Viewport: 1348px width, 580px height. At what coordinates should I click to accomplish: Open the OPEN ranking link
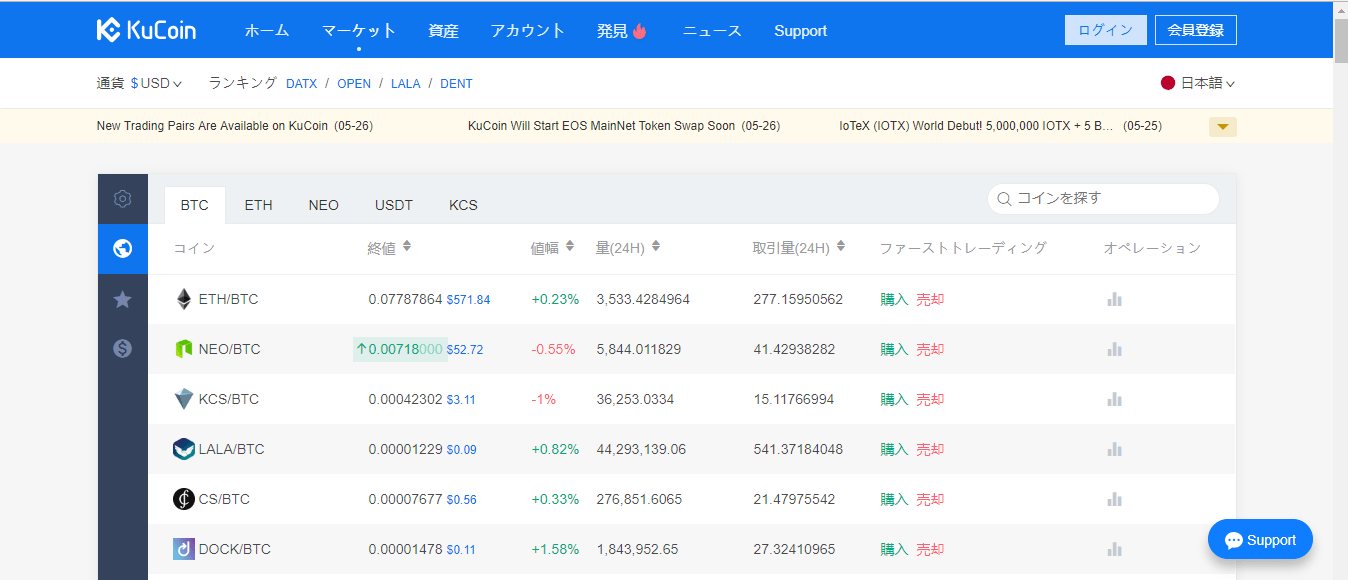point(354,84)
